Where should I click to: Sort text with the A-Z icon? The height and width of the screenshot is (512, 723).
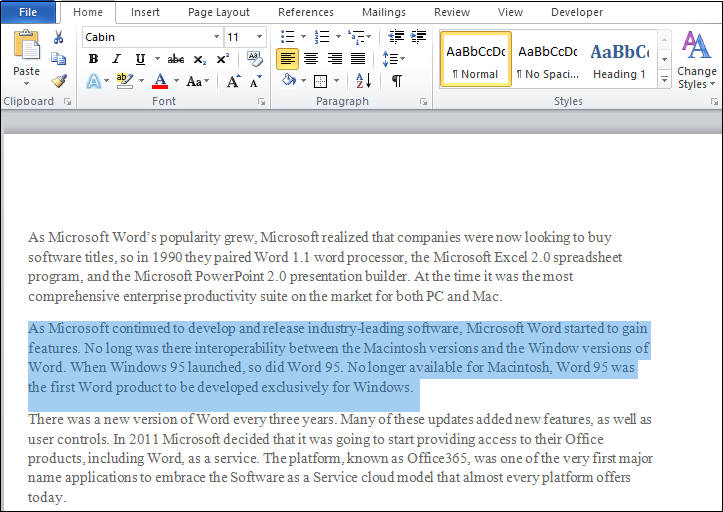(363, 81)
